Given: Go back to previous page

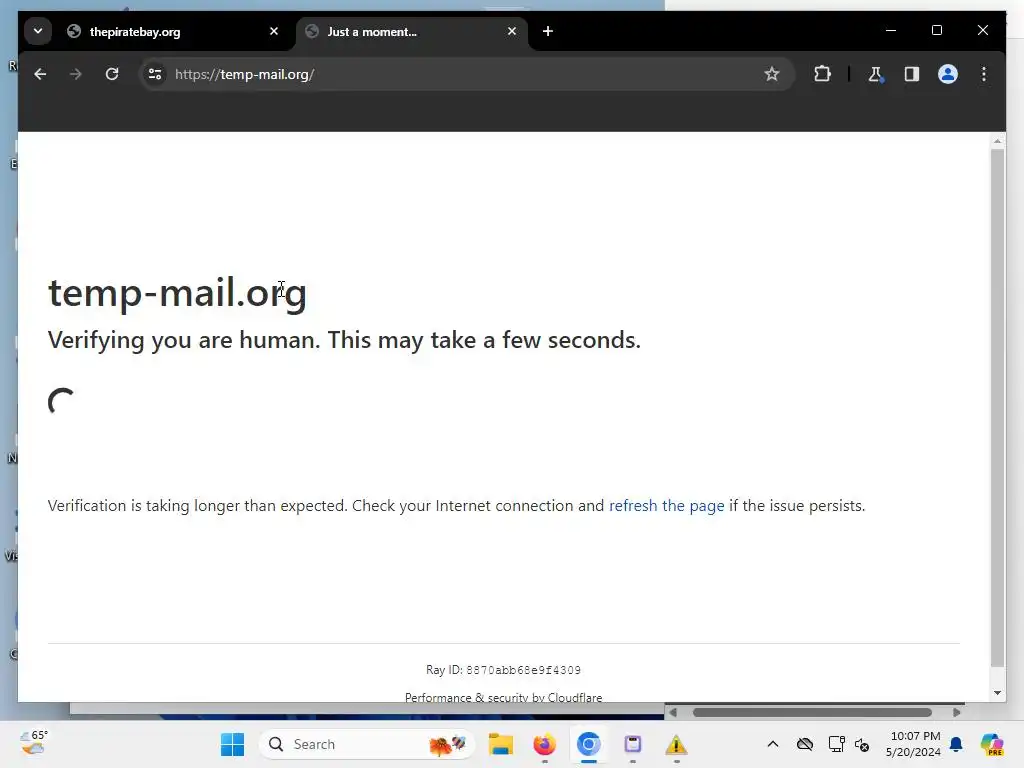Looking at the screenshot, I should click(40, 74).
